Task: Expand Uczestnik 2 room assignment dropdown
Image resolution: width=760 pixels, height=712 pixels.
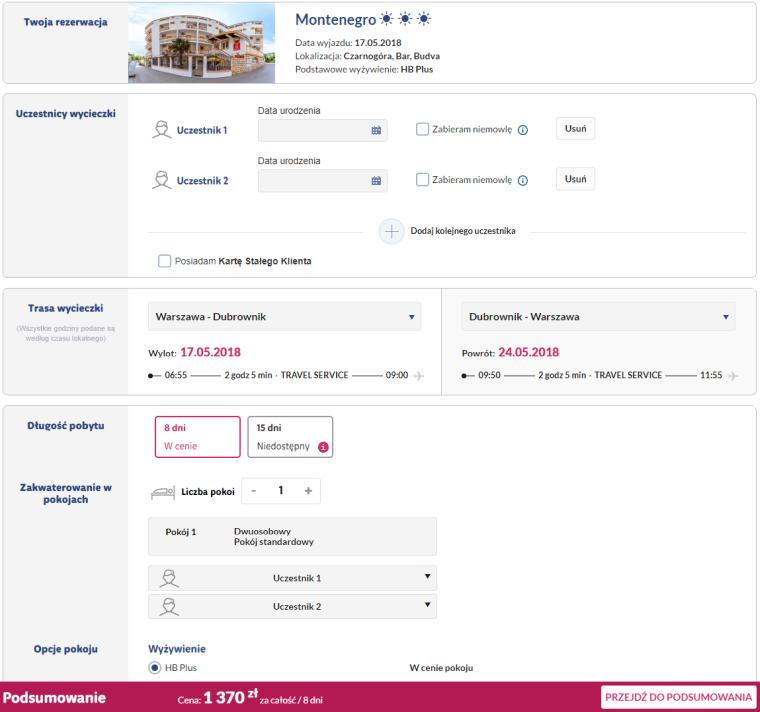Action: [x=292, y=606]
